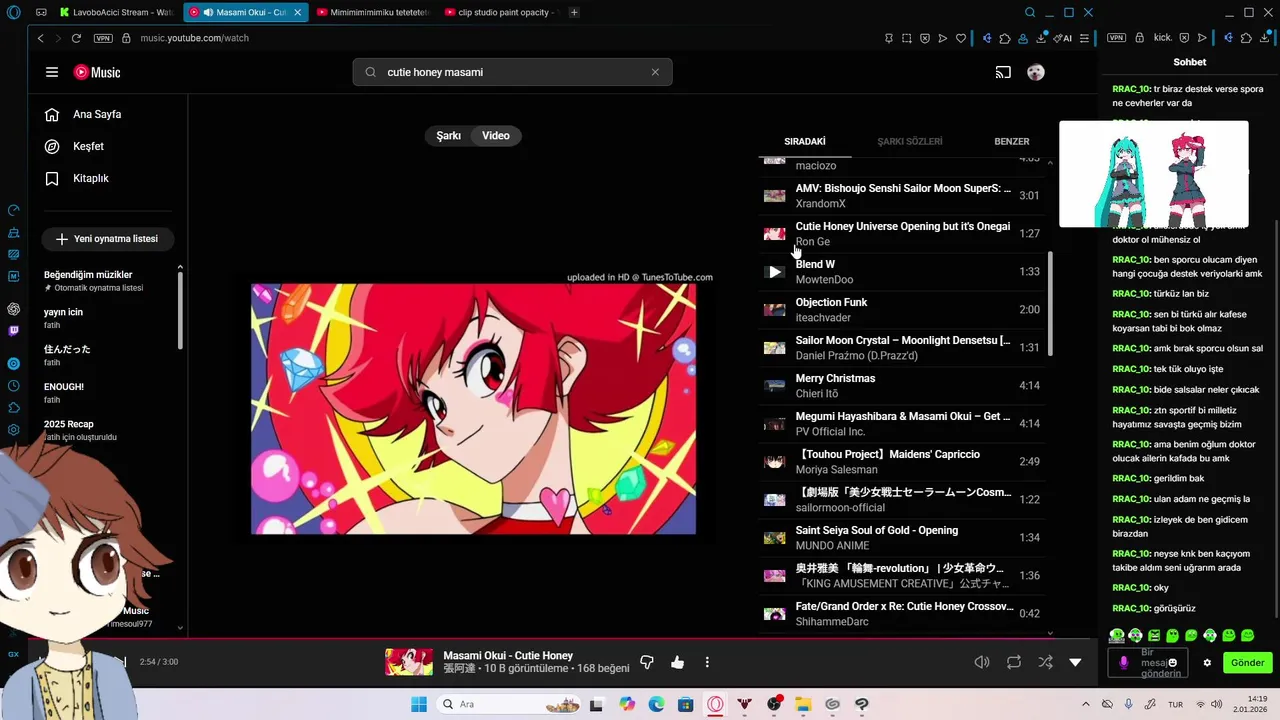Switch to LavoboAcici Stream browser tab
The width and height of the screenshot is (1280, 720).
[116, 12]
